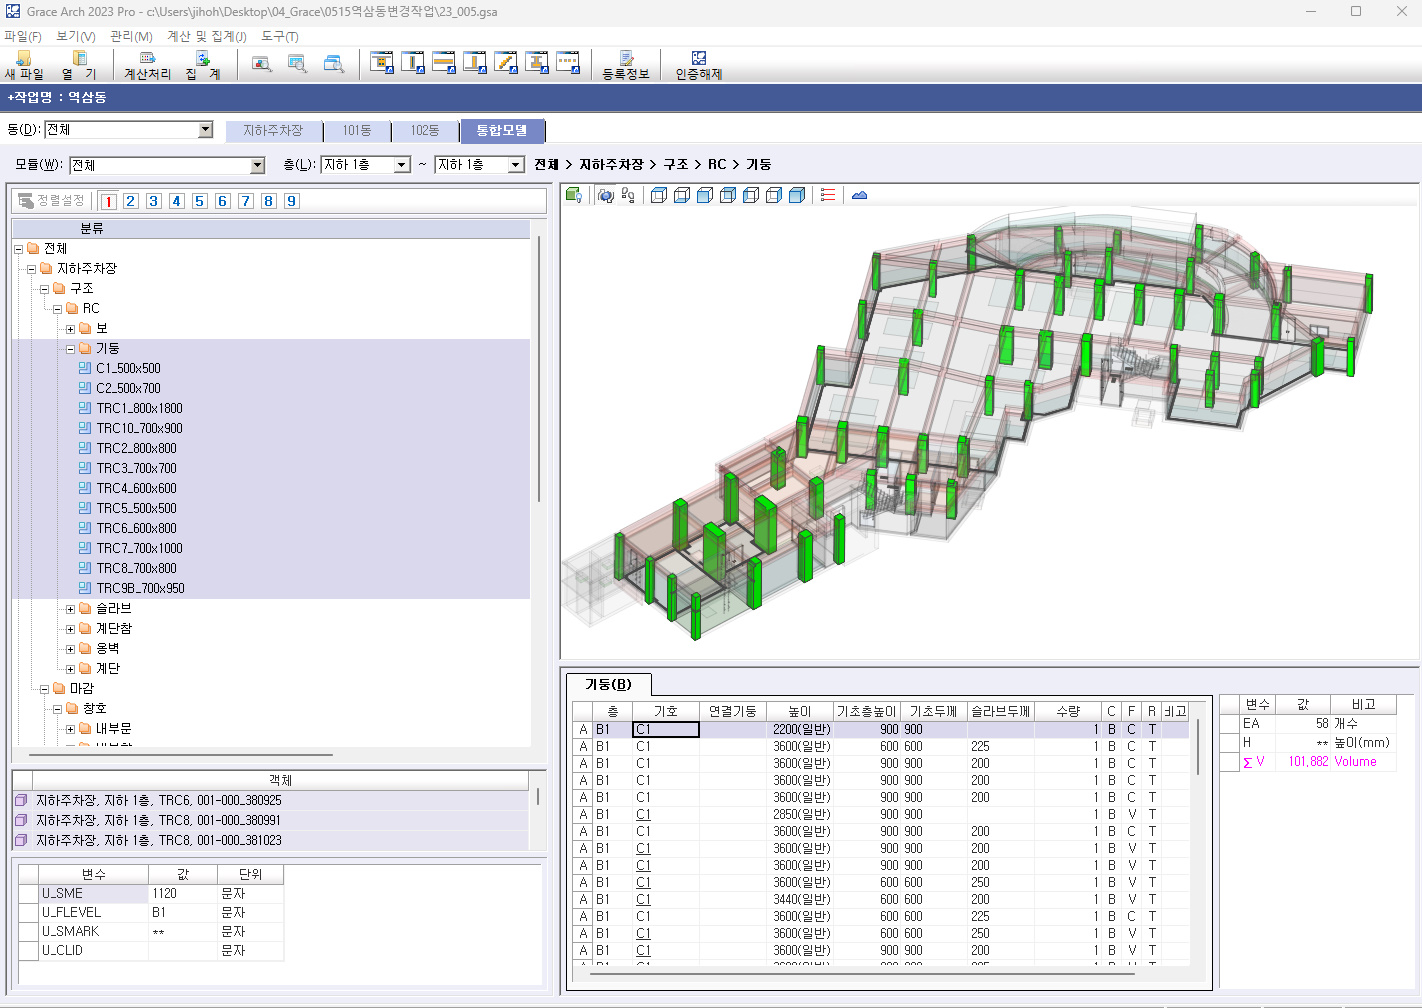Switch to top view cube
1422x1008 pixels.
click(x=659, y=195)
